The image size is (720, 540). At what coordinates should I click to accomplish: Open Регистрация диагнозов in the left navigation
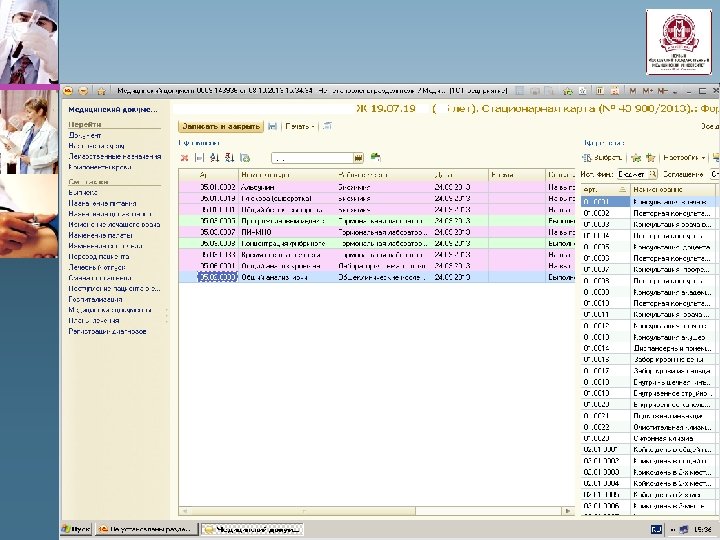click(107, 331)
